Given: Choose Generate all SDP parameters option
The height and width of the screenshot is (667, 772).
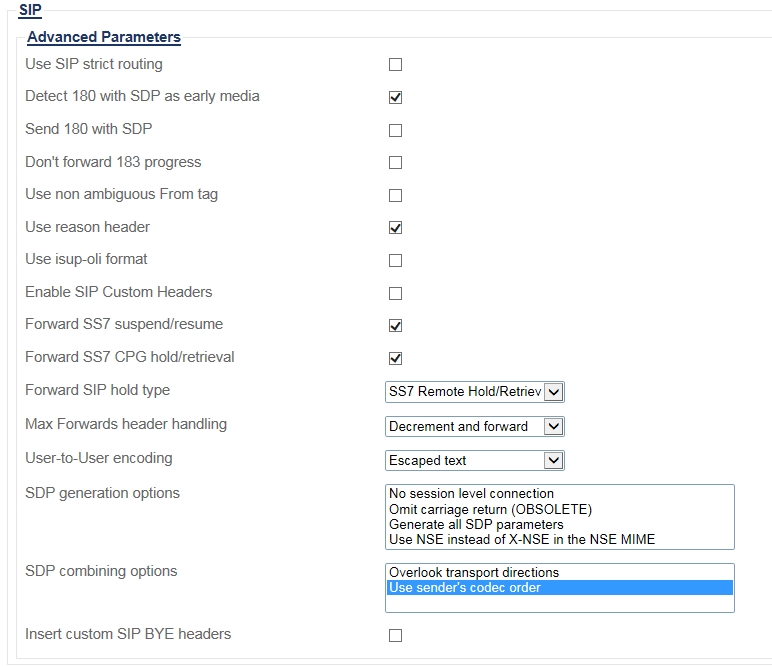Looking at the screenshot, I should coord(476,524).
